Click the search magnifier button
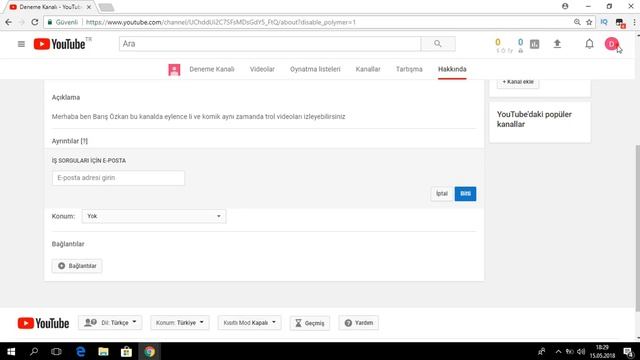Screen dimensions: 640x360 438,44
